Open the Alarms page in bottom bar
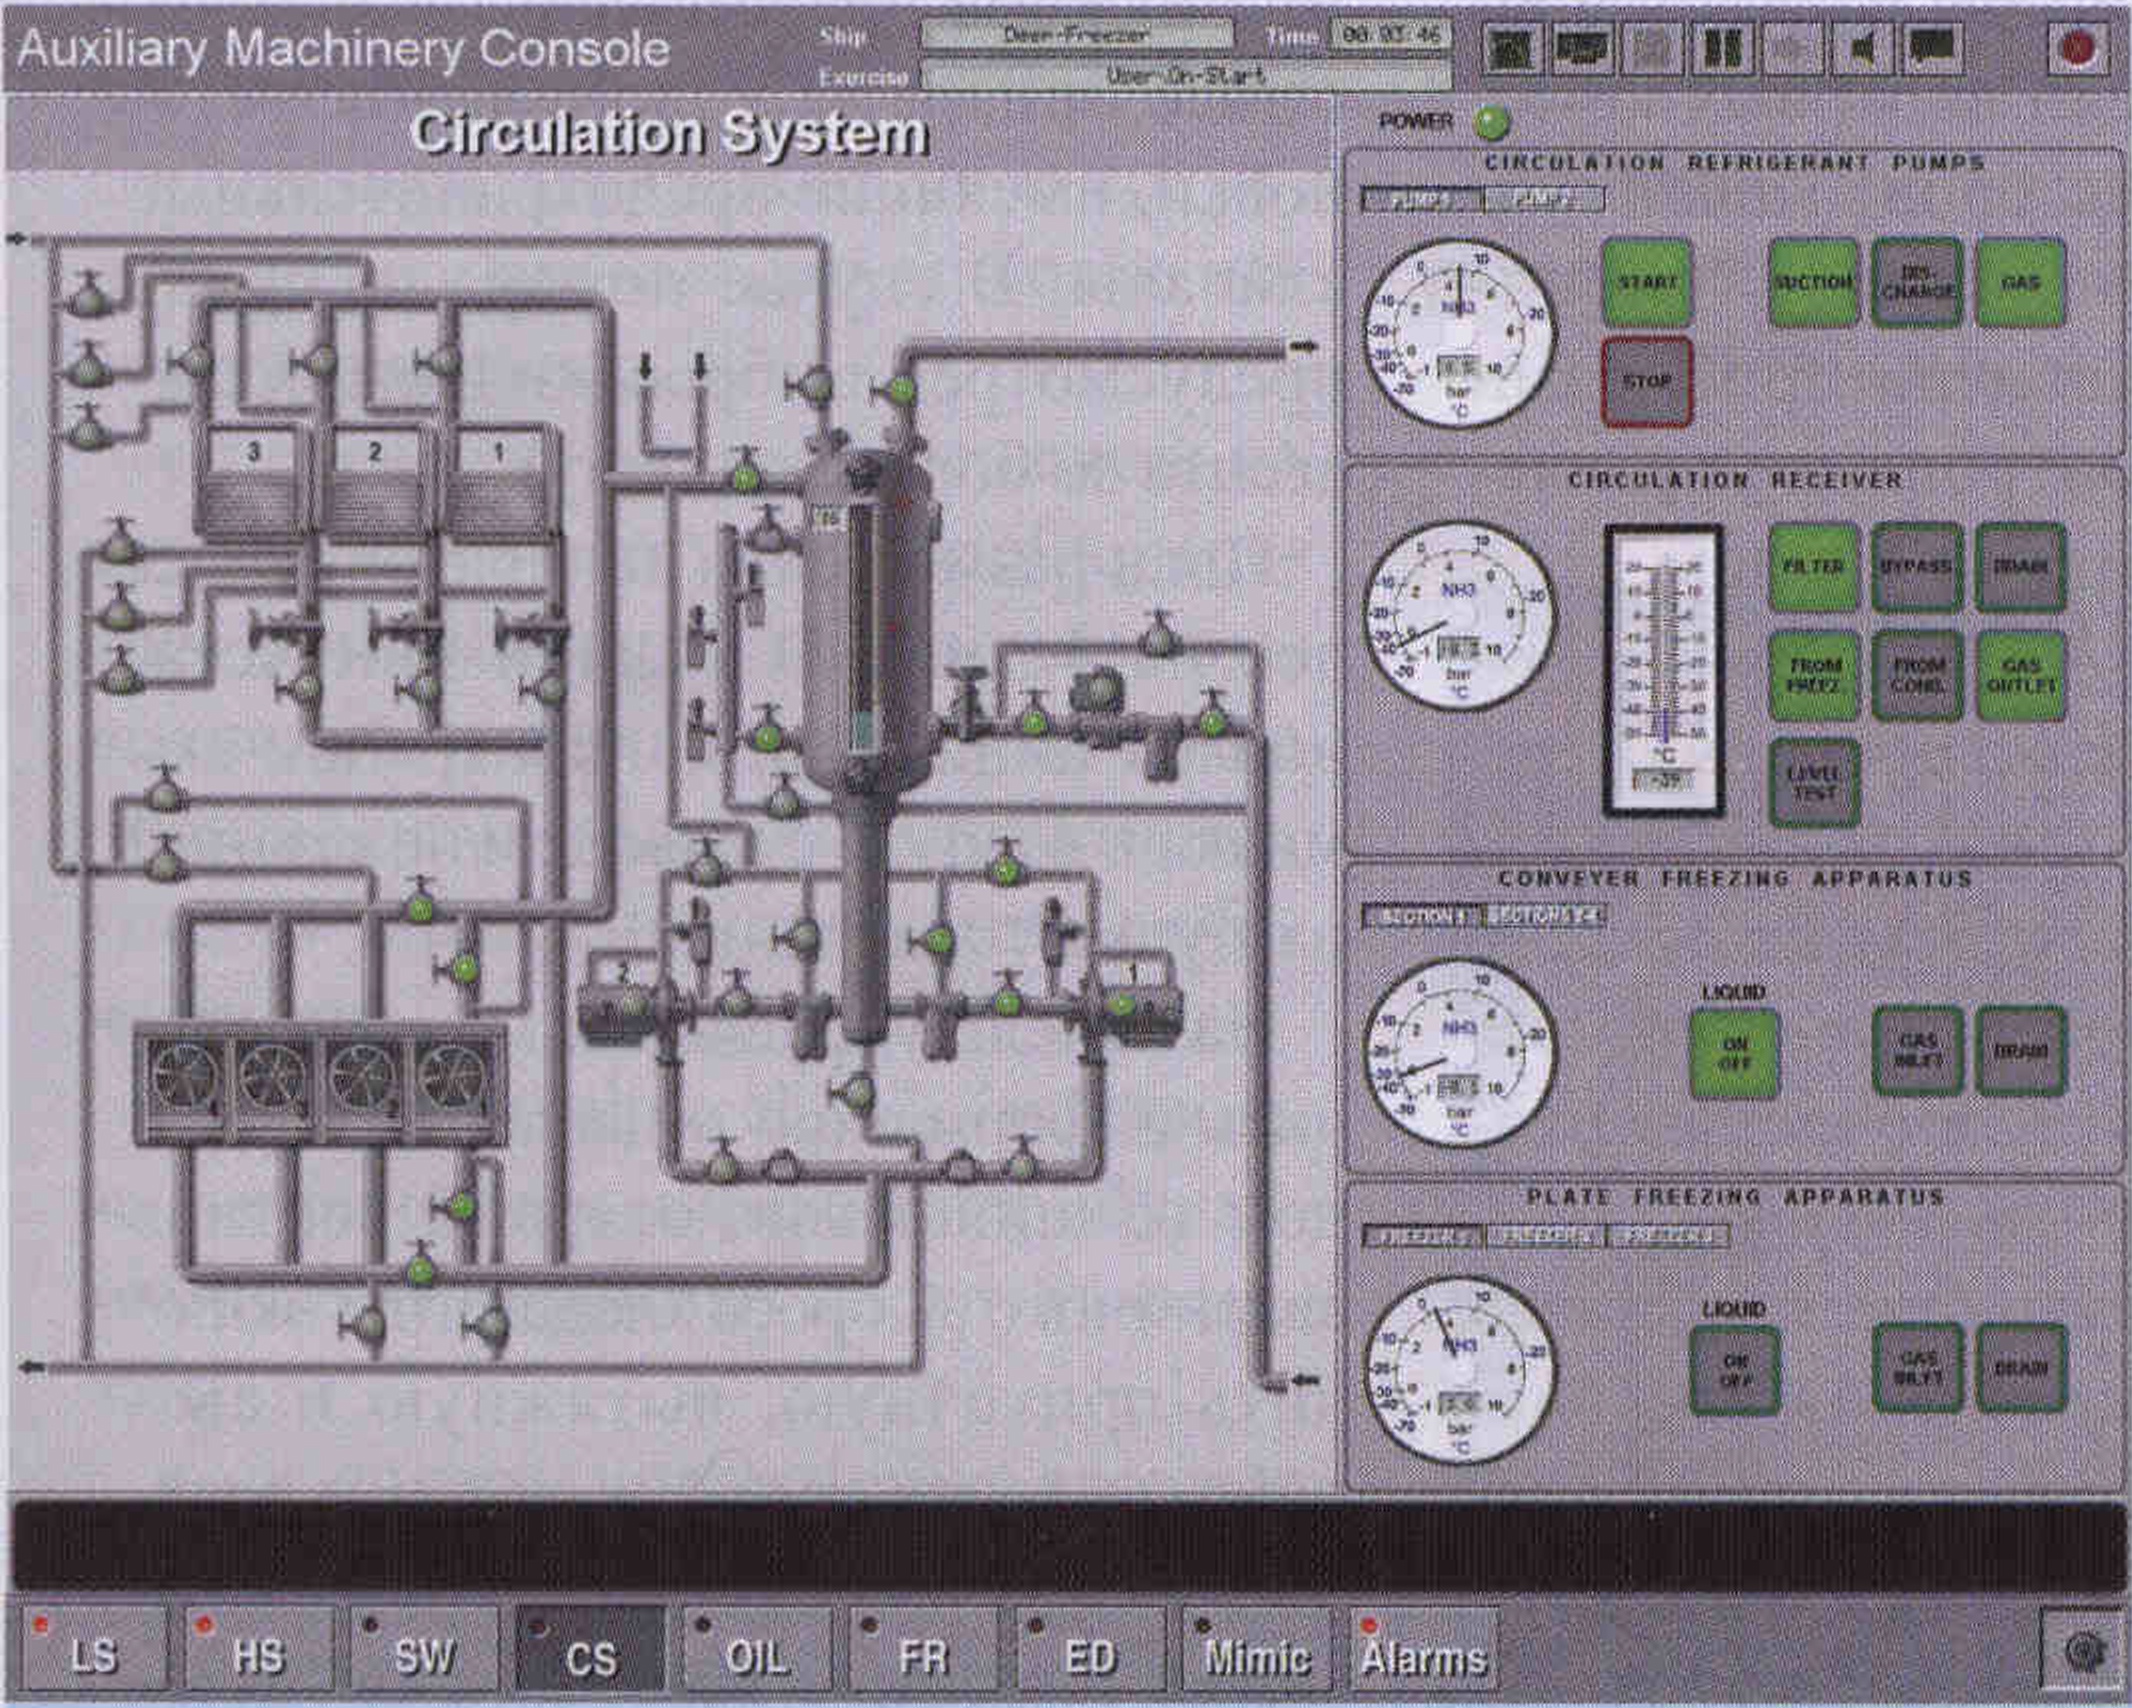Viewport: 2132px width, 1708px height. click(x=1423, y=1650)
